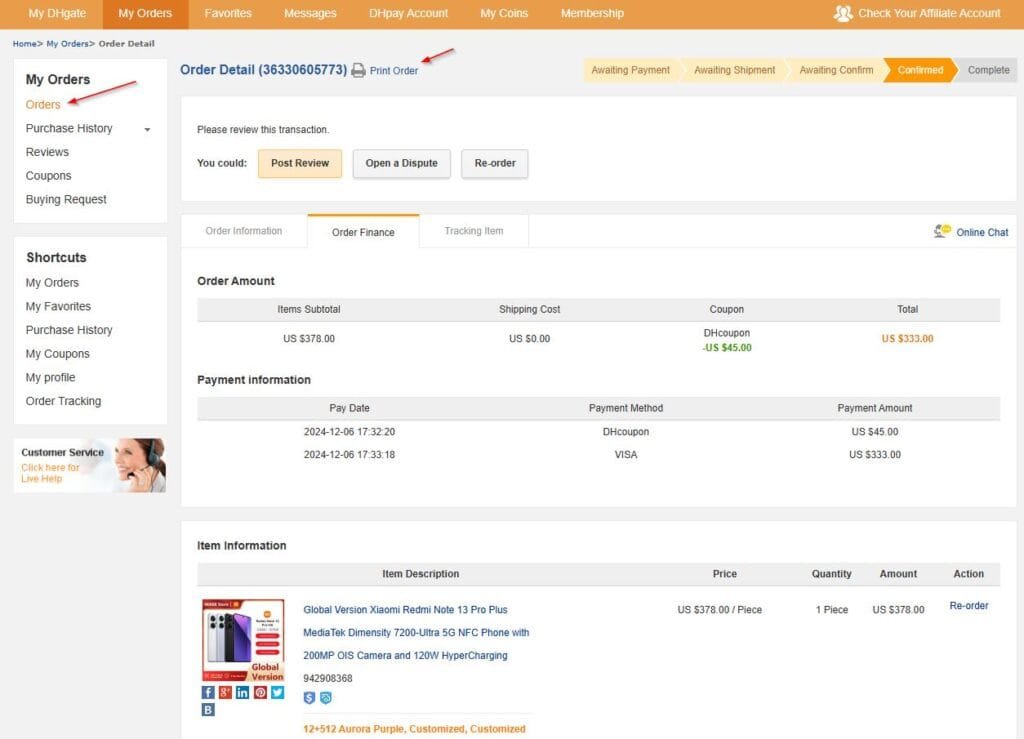This screenshot has height=739, width=1024.
Task: Open Messages from the top bar
Action: tap(310, 13)
